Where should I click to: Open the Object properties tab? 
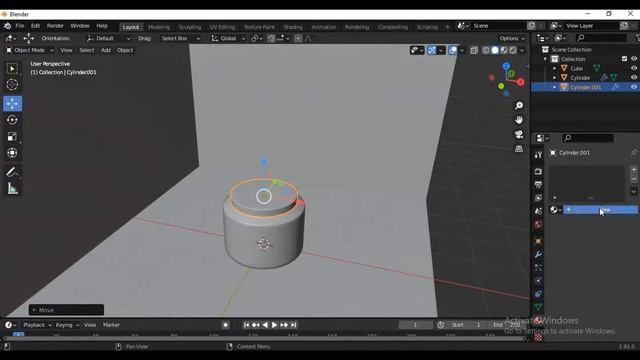(x=538, y=241)
